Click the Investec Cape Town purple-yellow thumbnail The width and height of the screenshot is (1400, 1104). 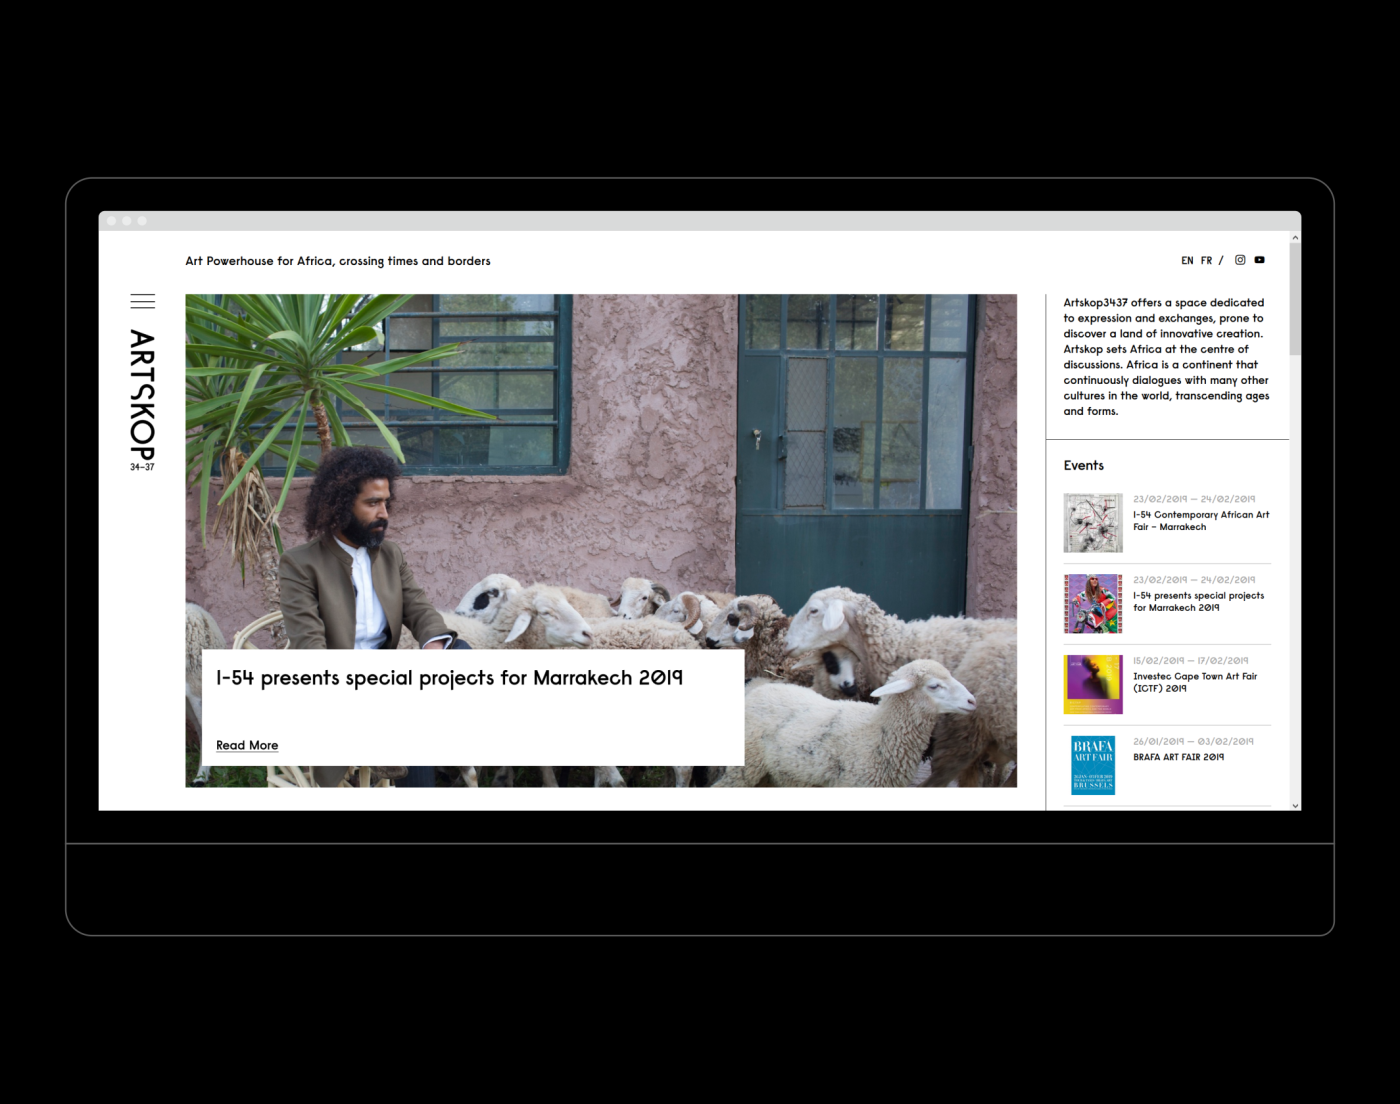click(1092, 684)
